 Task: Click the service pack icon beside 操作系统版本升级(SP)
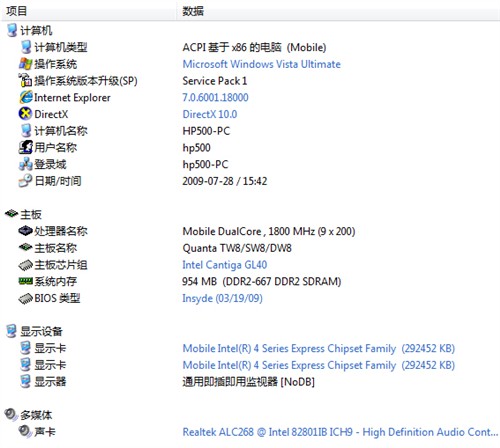click(x=25, y=80)
